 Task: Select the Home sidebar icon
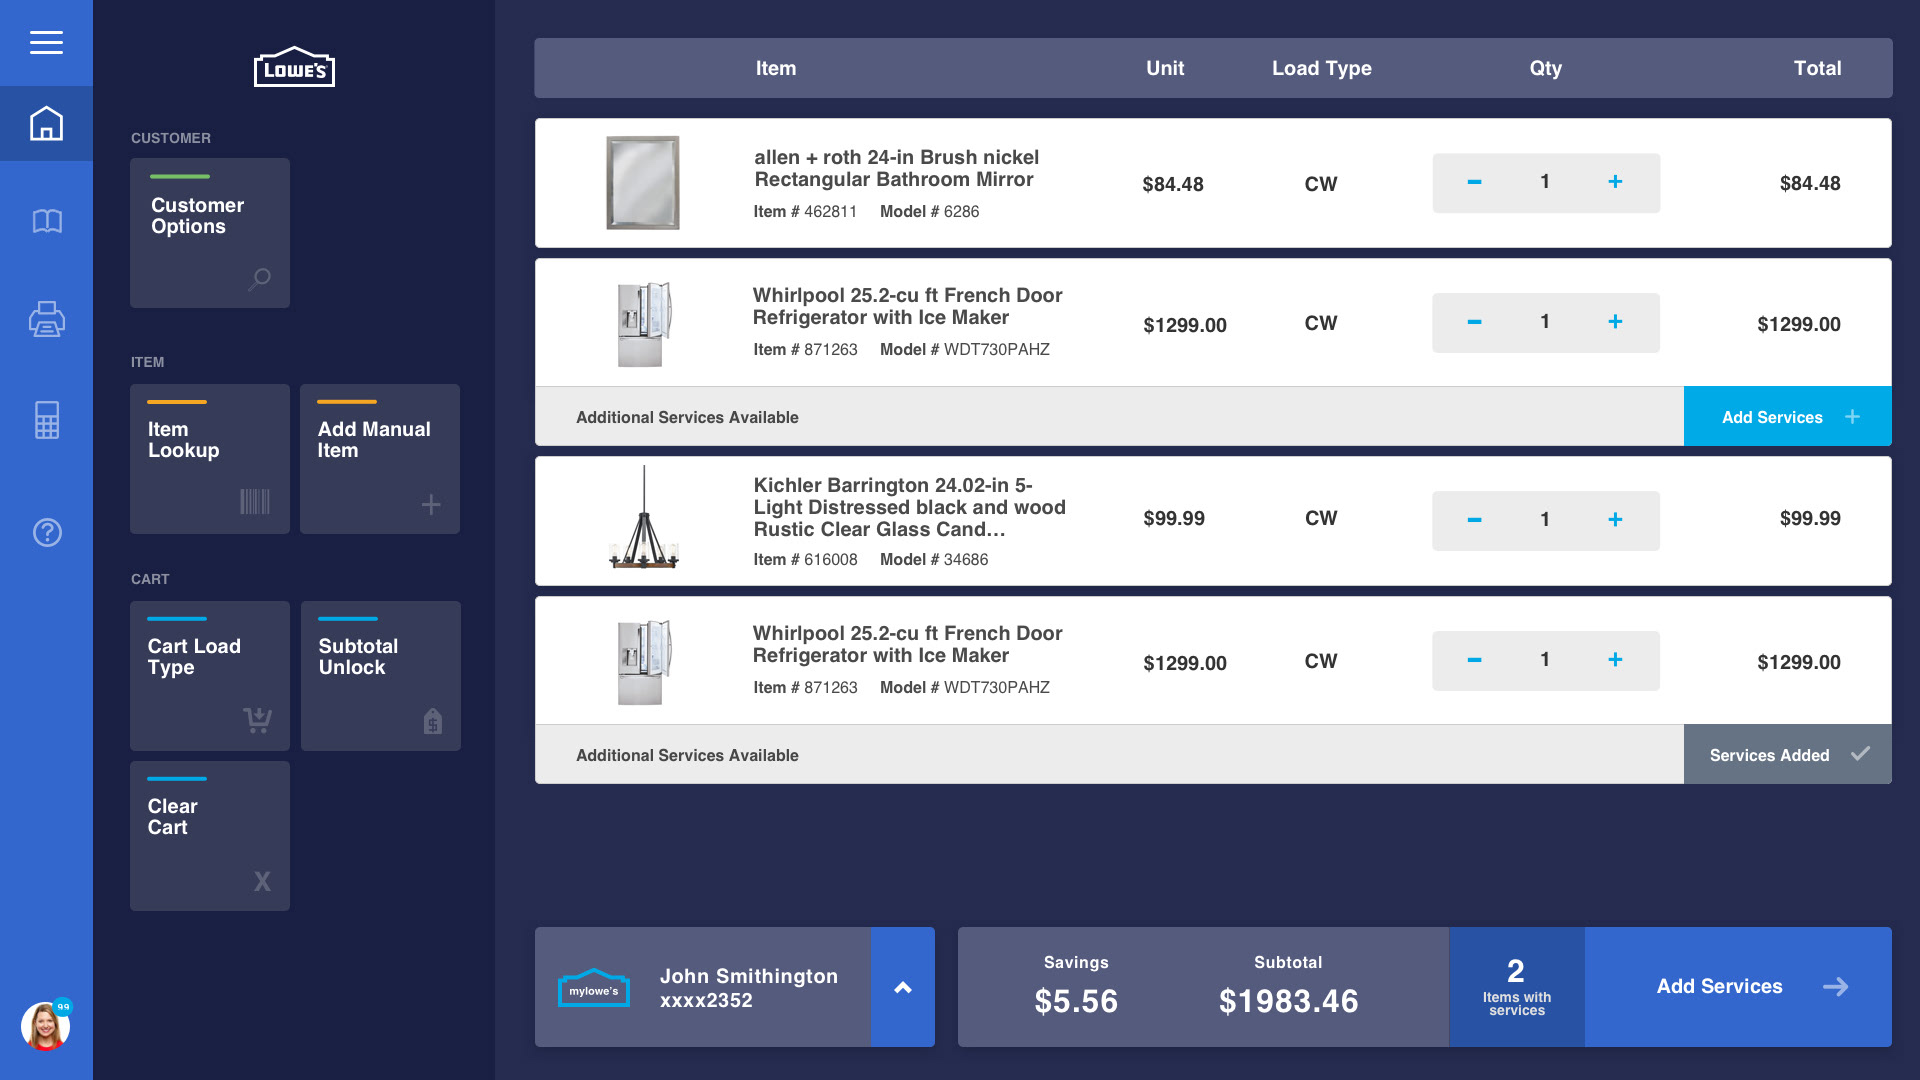pos(46,124)
